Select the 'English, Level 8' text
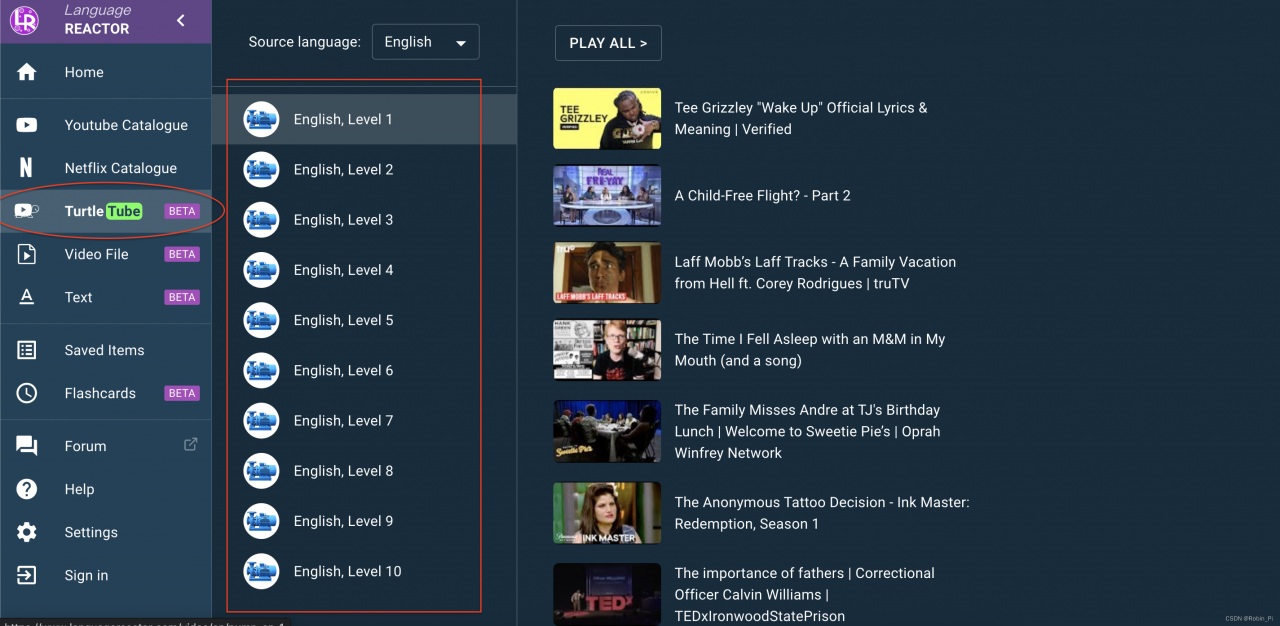 click(343, 471)
